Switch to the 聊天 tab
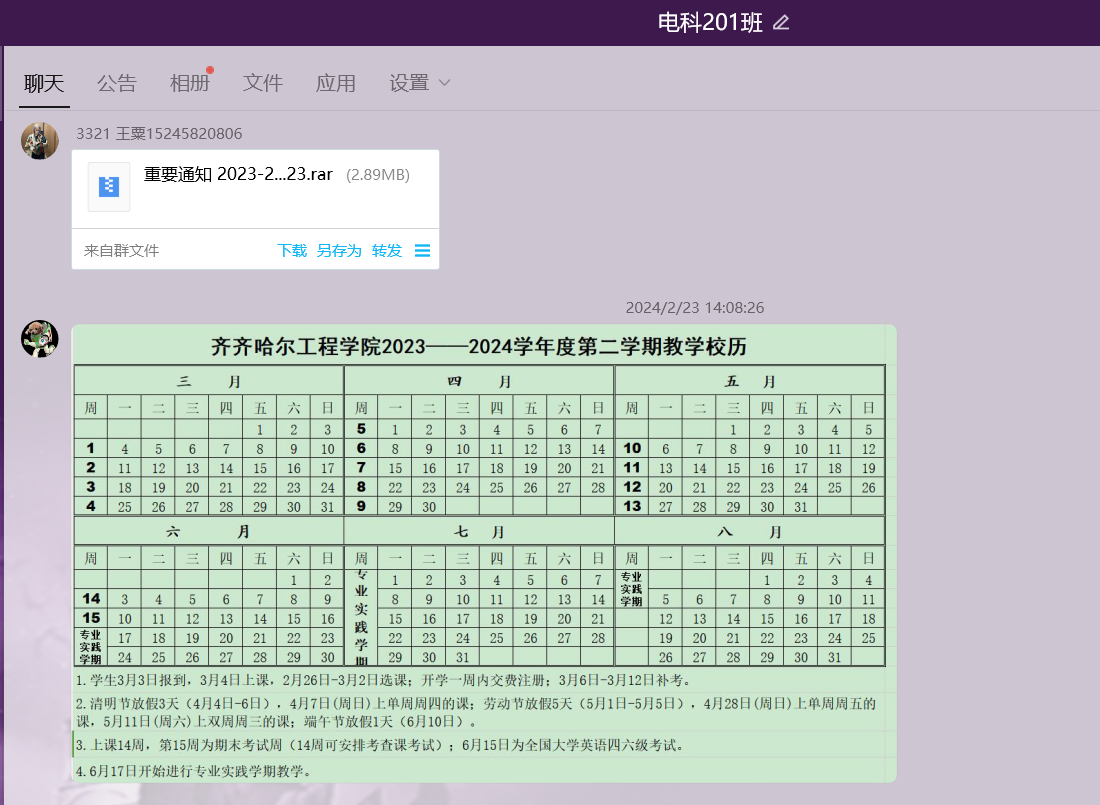The width and height of the screenshot is (1100, 805). 44,83
